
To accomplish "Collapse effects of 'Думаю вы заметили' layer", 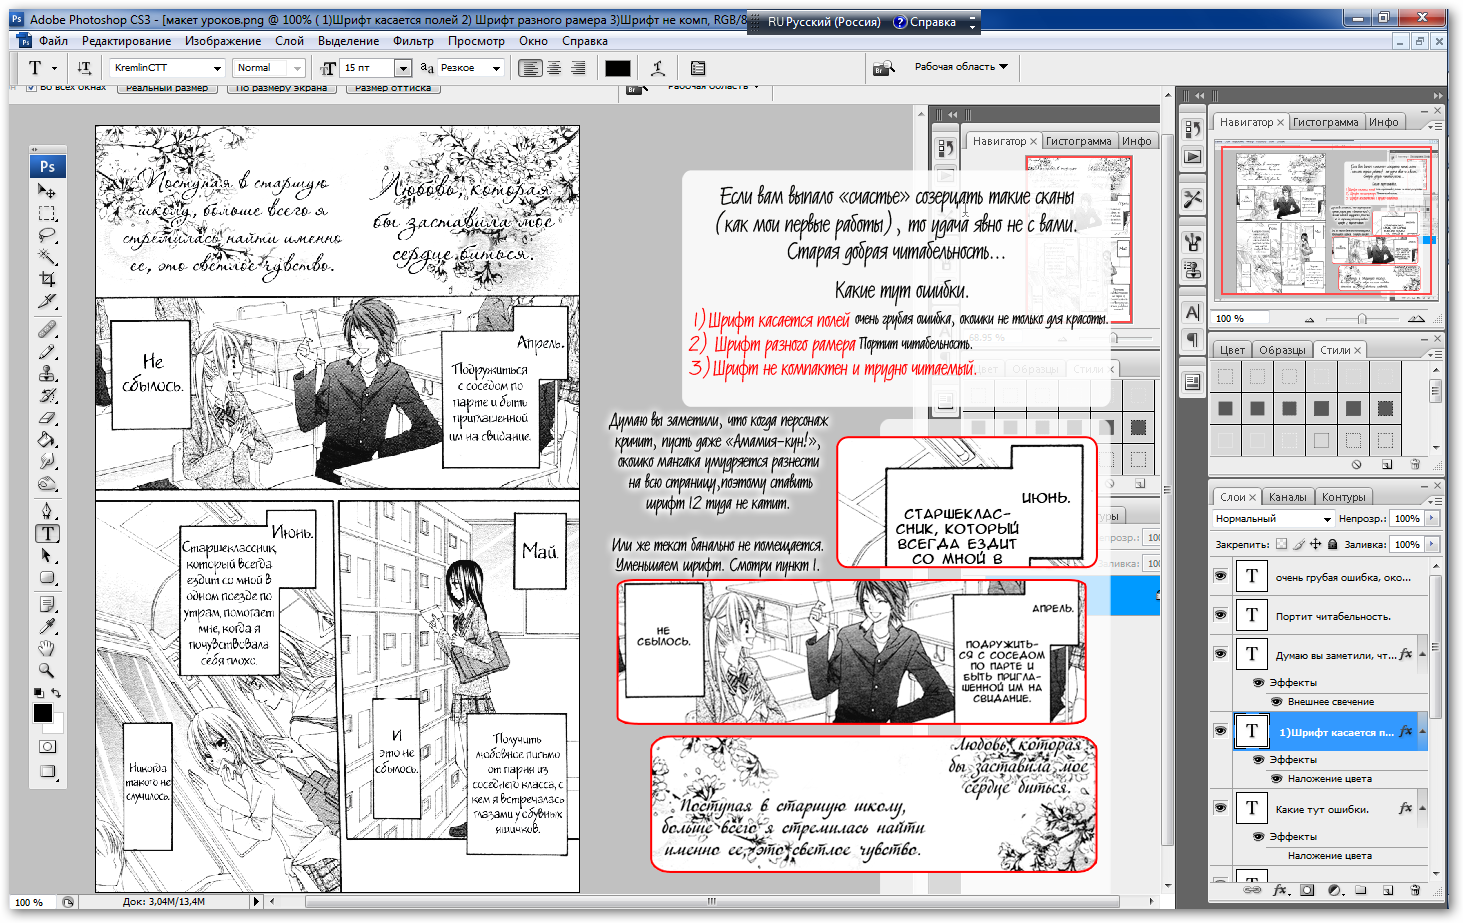I will pyautogui.click(x=1421, y=655).
